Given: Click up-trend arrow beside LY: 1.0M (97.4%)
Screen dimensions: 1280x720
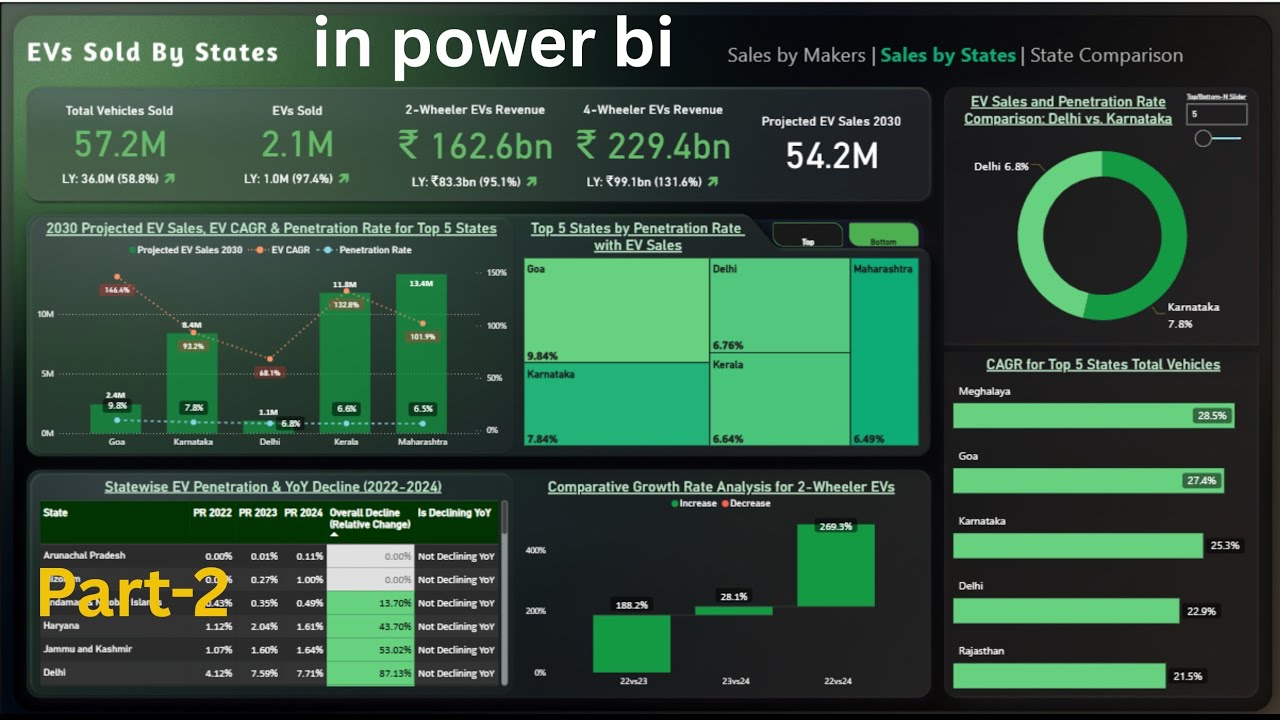Looking at the screenshot, I should point(343,180).
